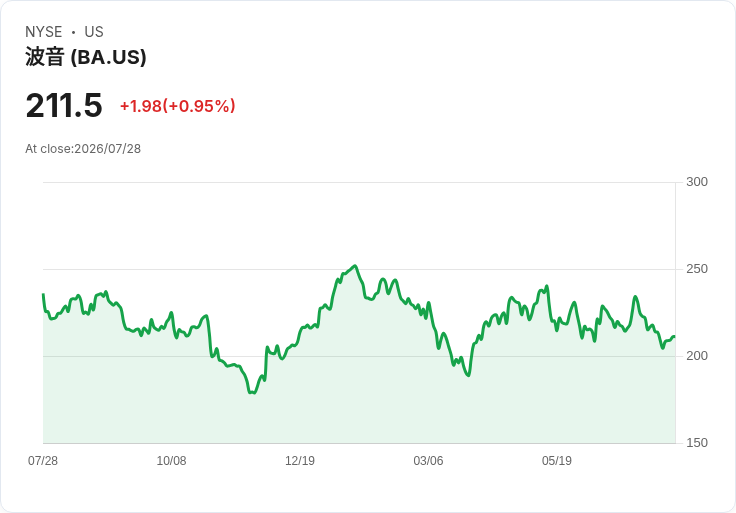
Task: Click the leftmost start of the price line
Action: coord(44,295)
